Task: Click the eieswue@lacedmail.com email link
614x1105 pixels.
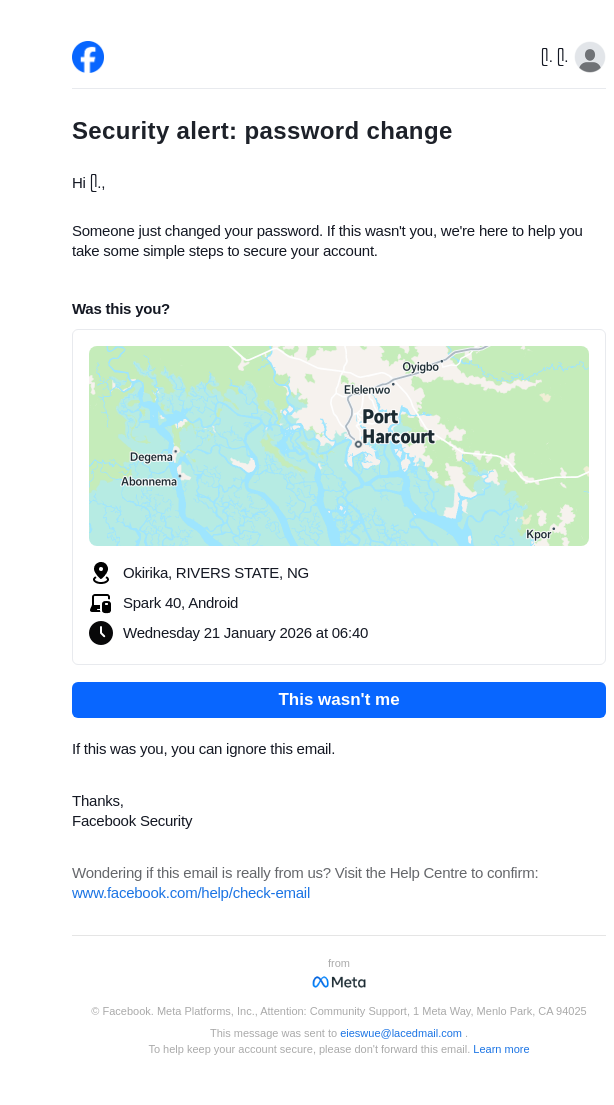Action: pos(401,1033)
